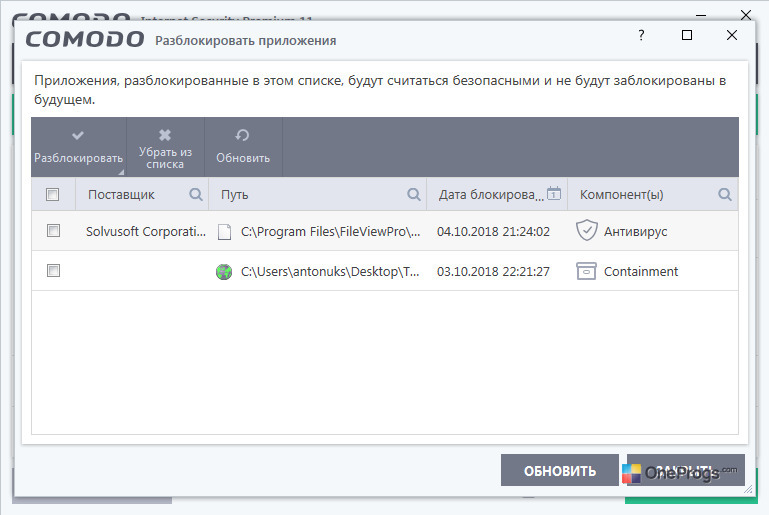Select date 03.10.2018 22:21:27

click(x=493, y=272)
